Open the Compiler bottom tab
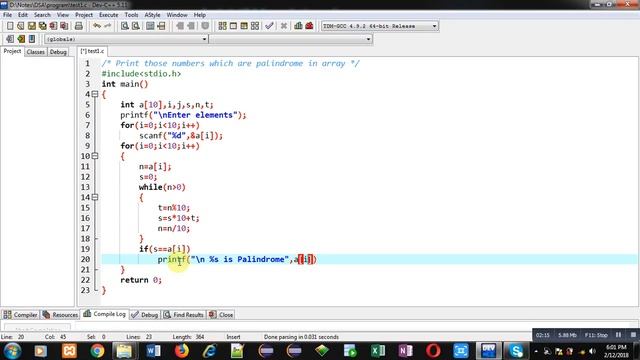Screen dimensions: 640x360 20,315
